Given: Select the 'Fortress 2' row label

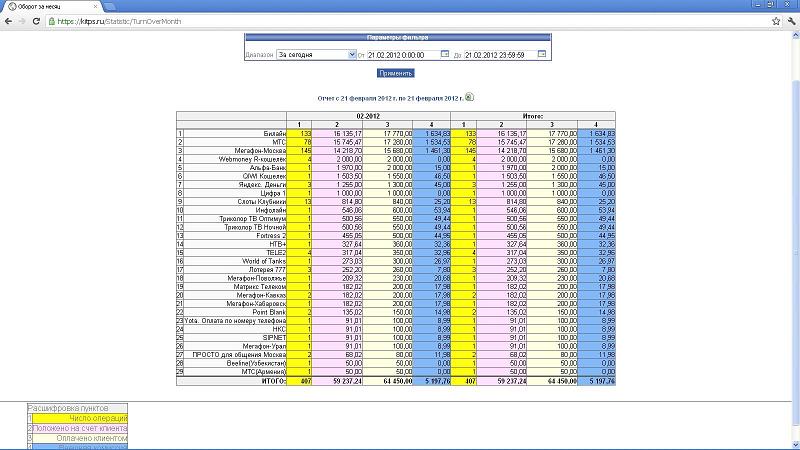Looking at the screenshot, I should pyautogui.click(x=271, y=236).
